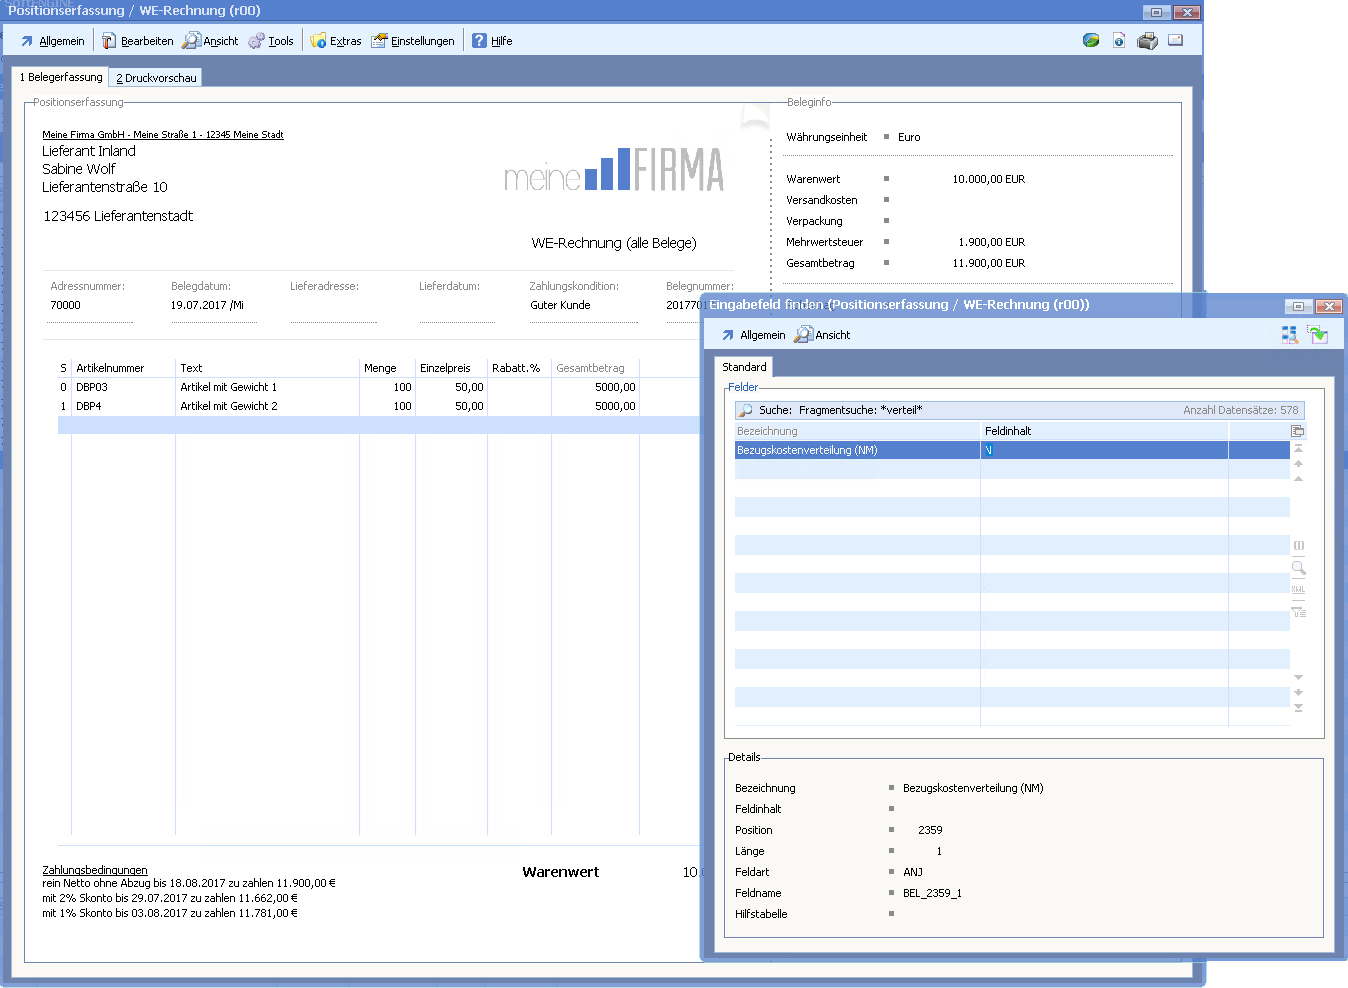Select the Bezugskostenverteilung (NM) row
This screenshot has height=988, width=1348.
(x=857, y=450)
